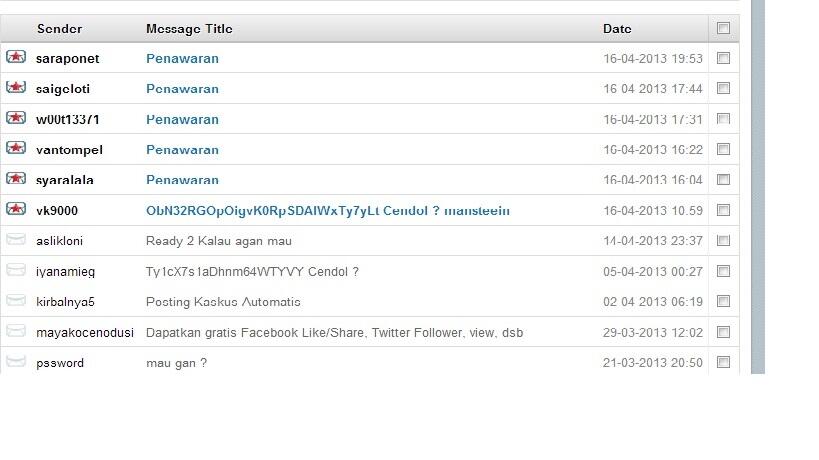Open the Facebook Like/Share message
Image resolution: width=819 pixels, height=460 pixels.
point(334,332)
